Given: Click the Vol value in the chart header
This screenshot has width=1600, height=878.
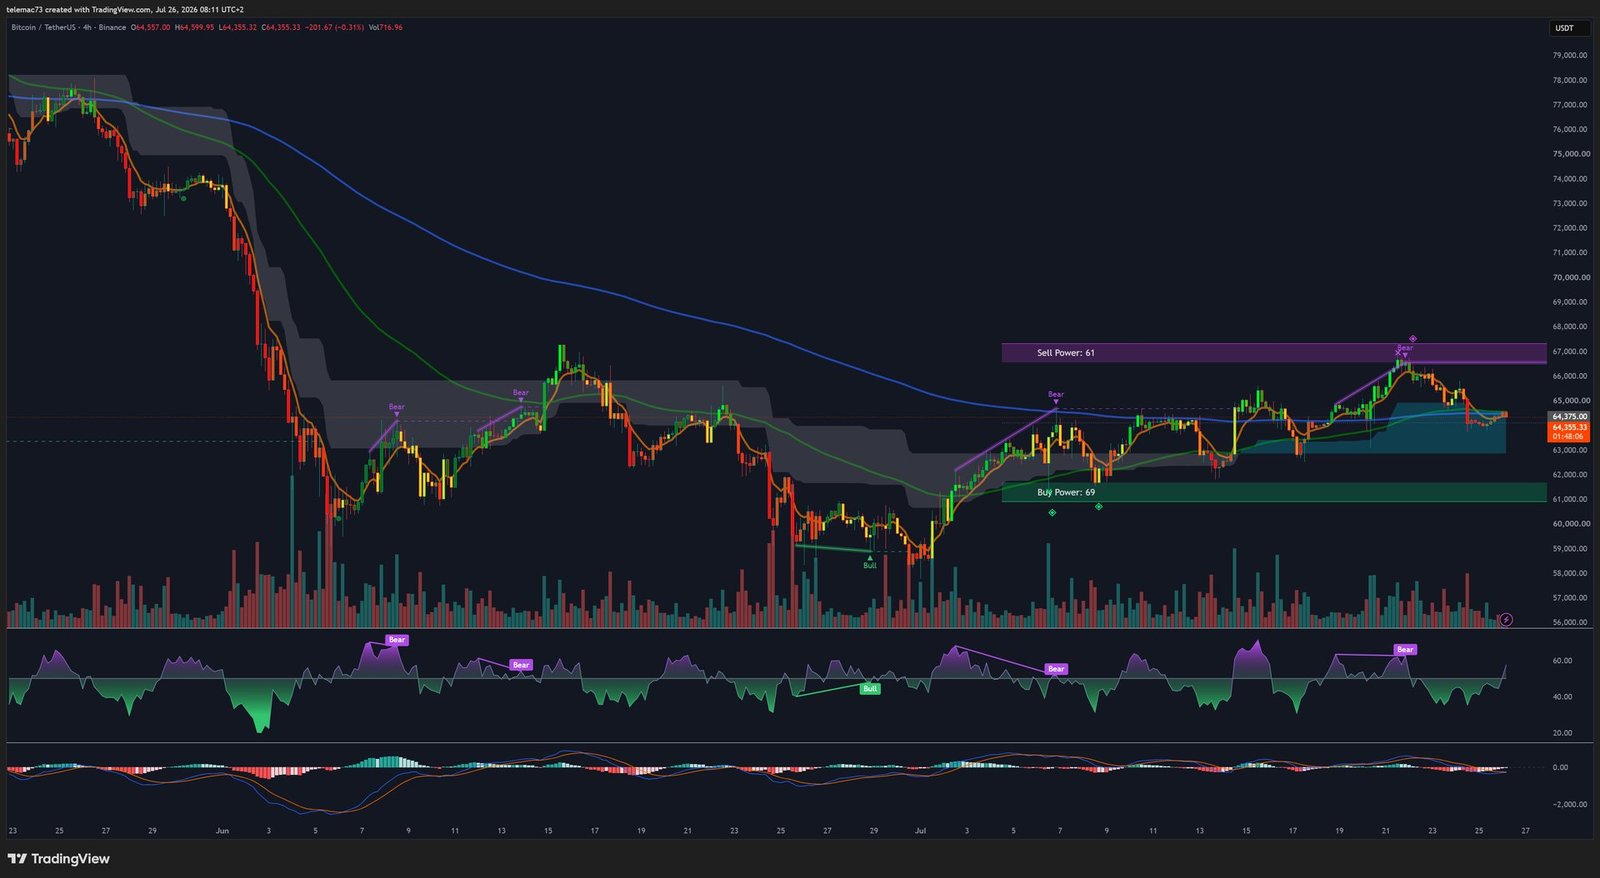Looking at the screenshot, I should coord(386,27).
